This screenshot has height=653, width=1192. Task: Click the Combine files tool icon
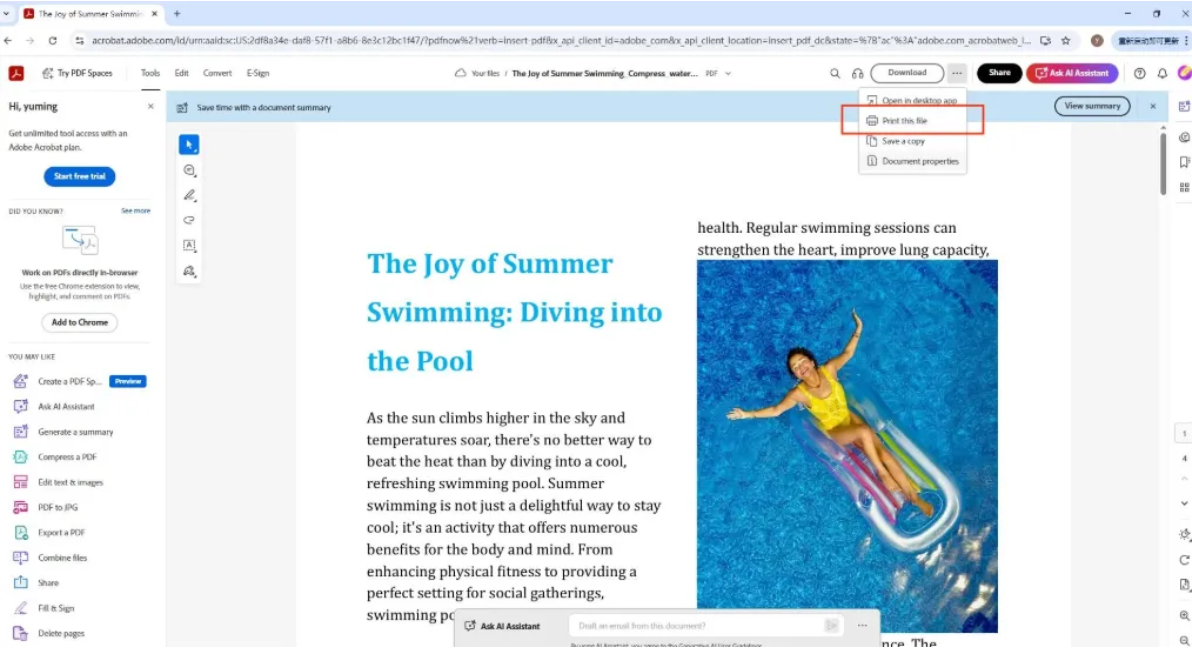(21, 557)
